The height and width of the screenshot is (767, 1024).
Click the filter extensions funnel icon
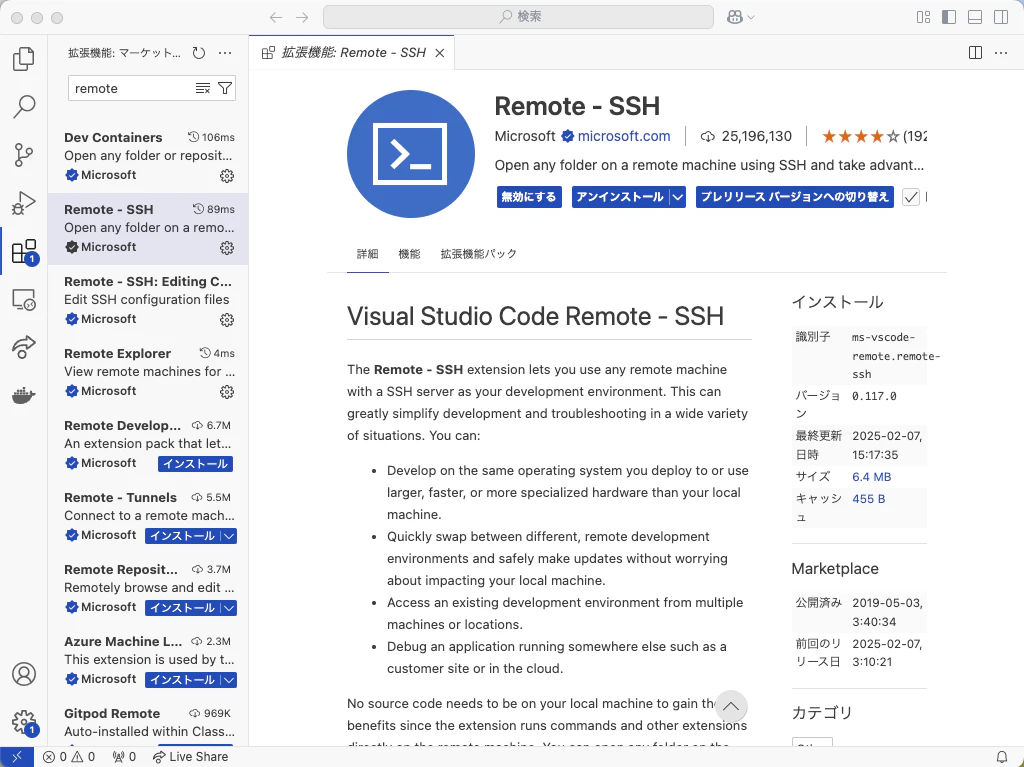coord(225,88)
